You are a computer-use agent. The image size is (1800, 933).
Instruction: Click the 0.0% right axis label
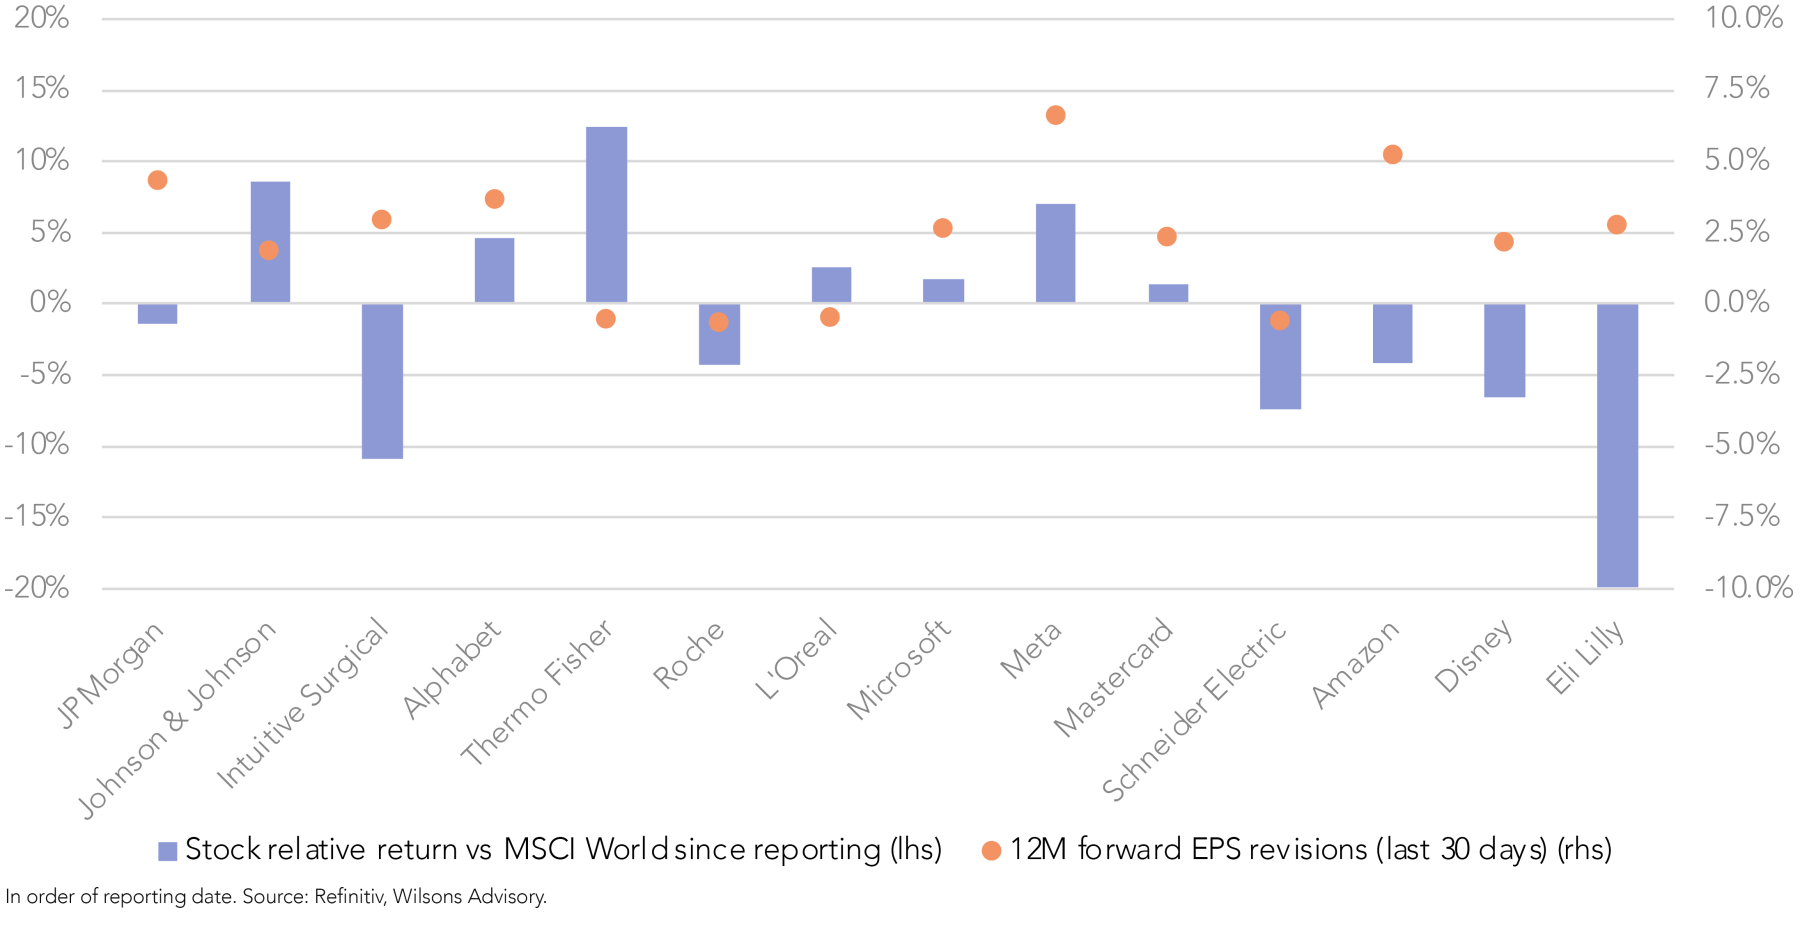[x=1737, y=302]
